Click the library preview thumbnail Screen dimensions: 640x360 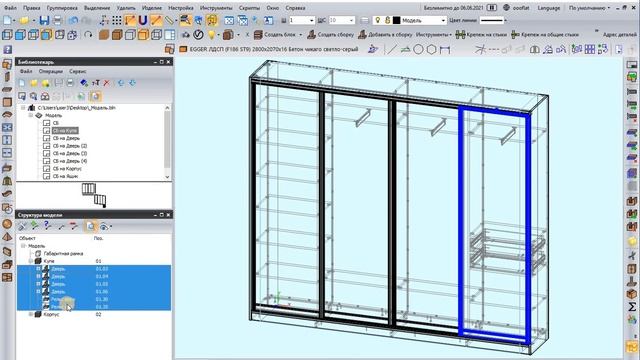pos(94,195)
